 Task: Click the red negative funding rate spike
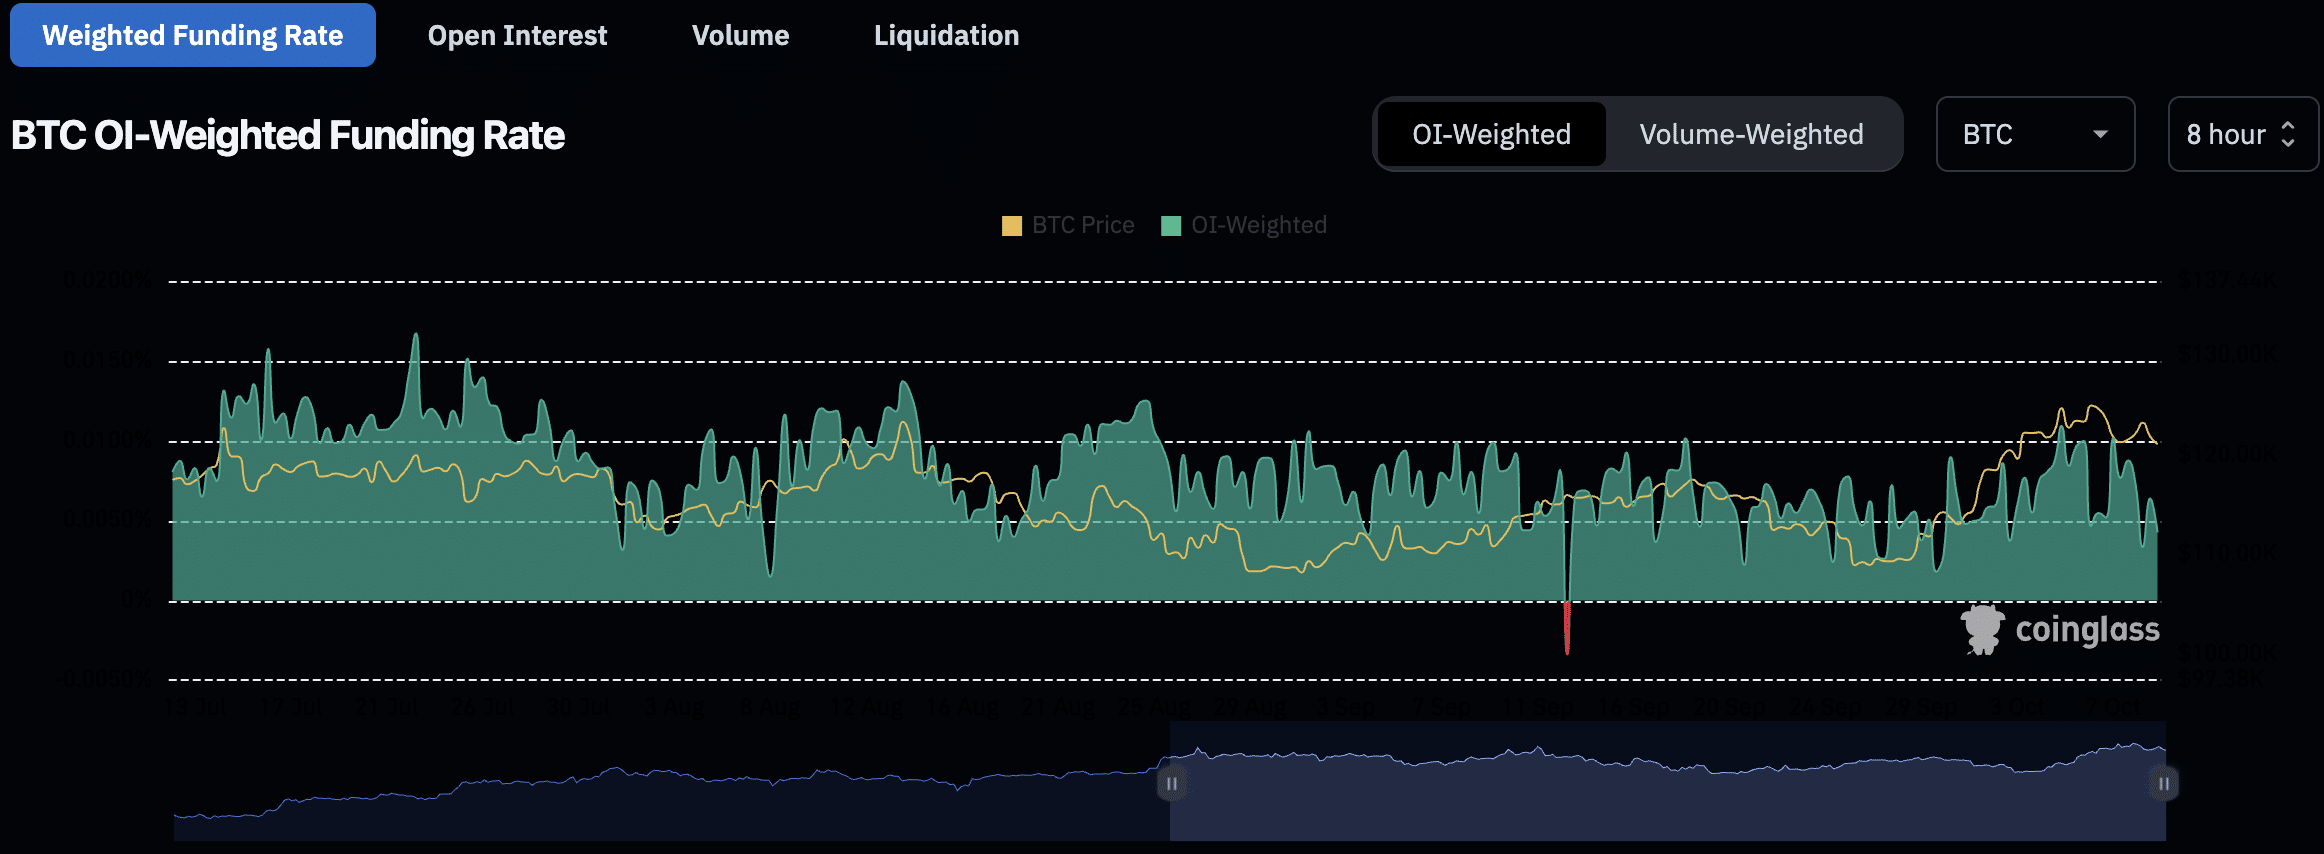(x=1567, y=628)
